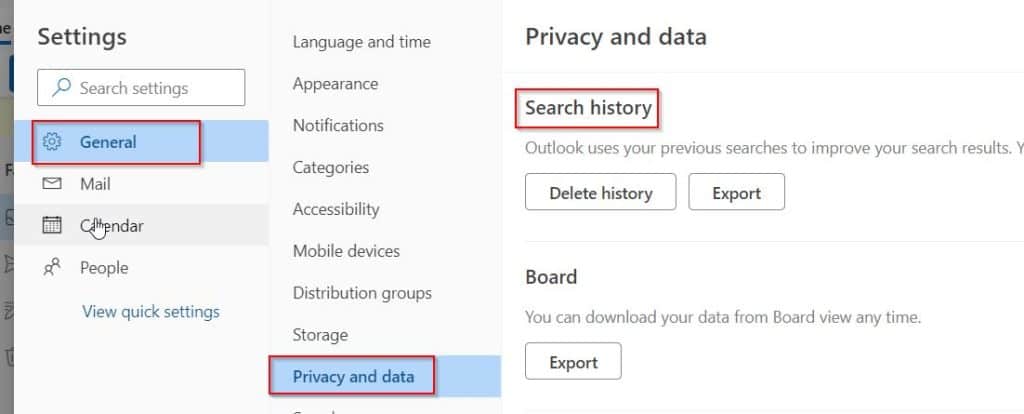Export Board data with Export button
Viewport: 1024px width, 414px height.
pyautogui.click(x=573, y=361)
